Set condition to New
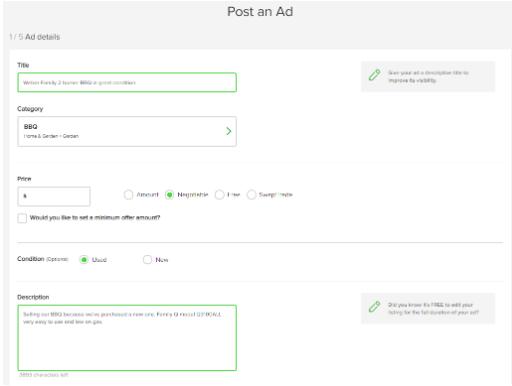 (147, 259)
